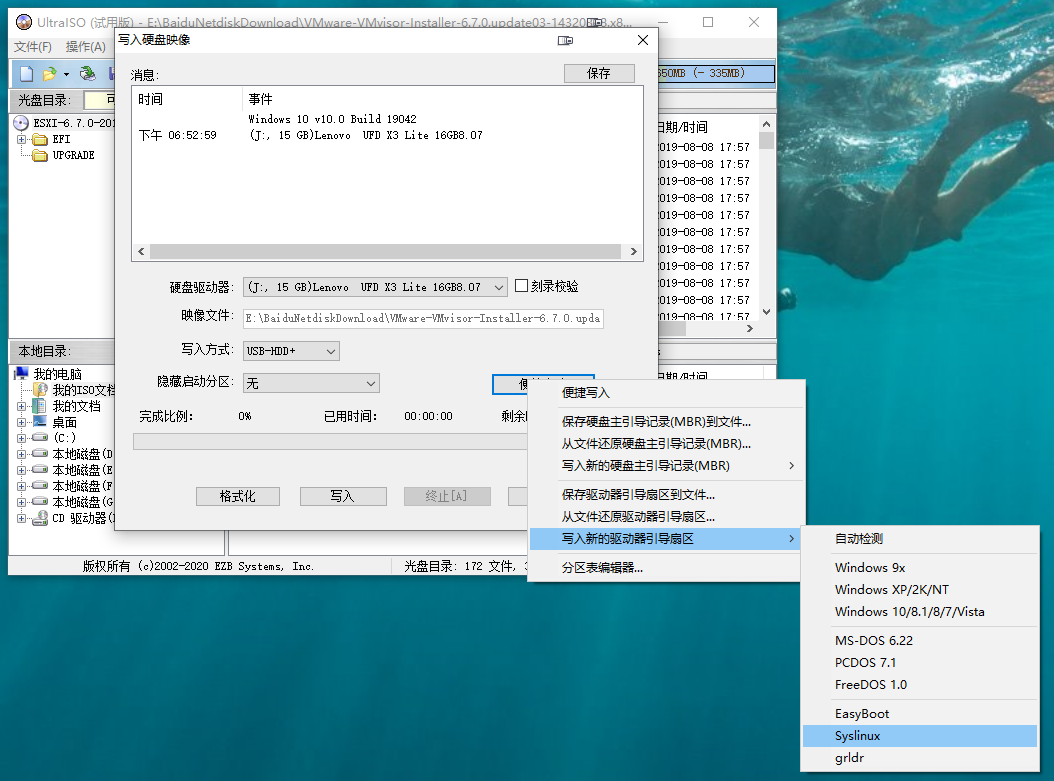
Task: Select MS-DOS 6.22 in the submenu
Action: tap(920, 641)
